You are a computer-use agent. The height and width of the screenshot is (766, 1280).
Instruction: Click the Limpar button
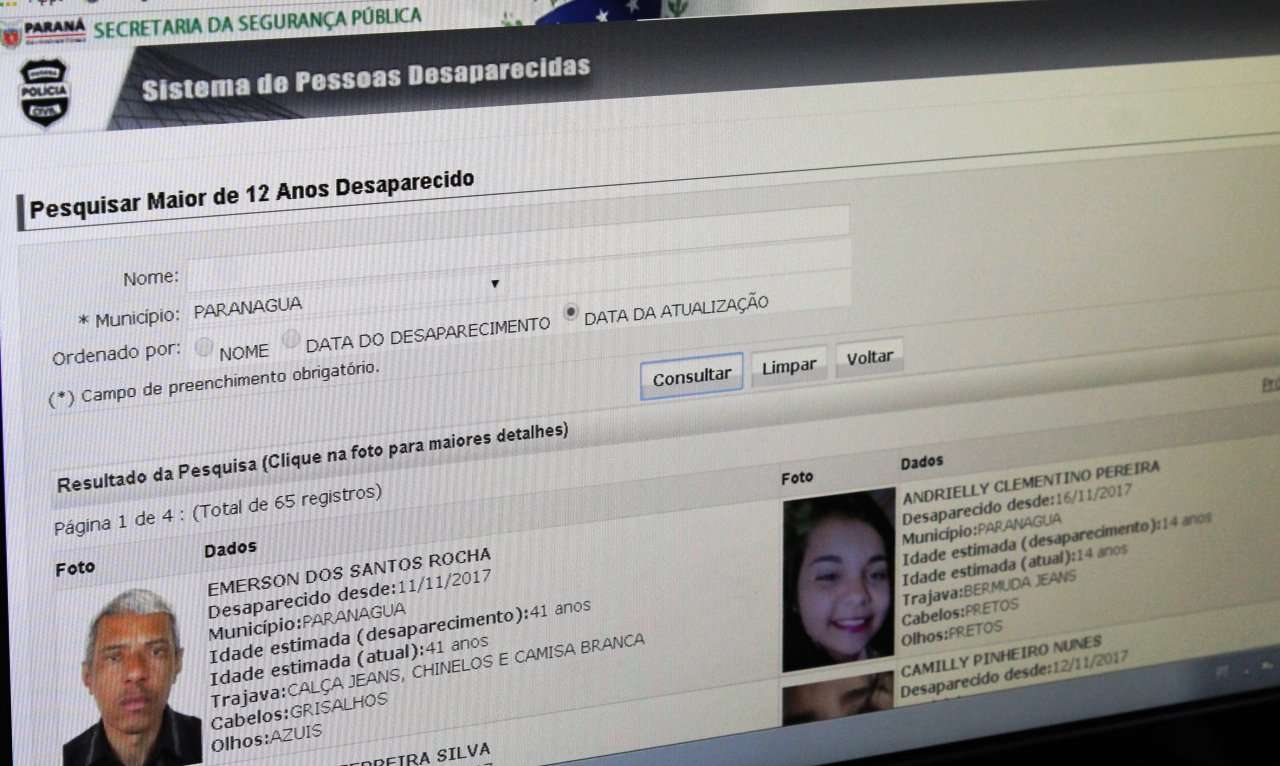point(789,366)
